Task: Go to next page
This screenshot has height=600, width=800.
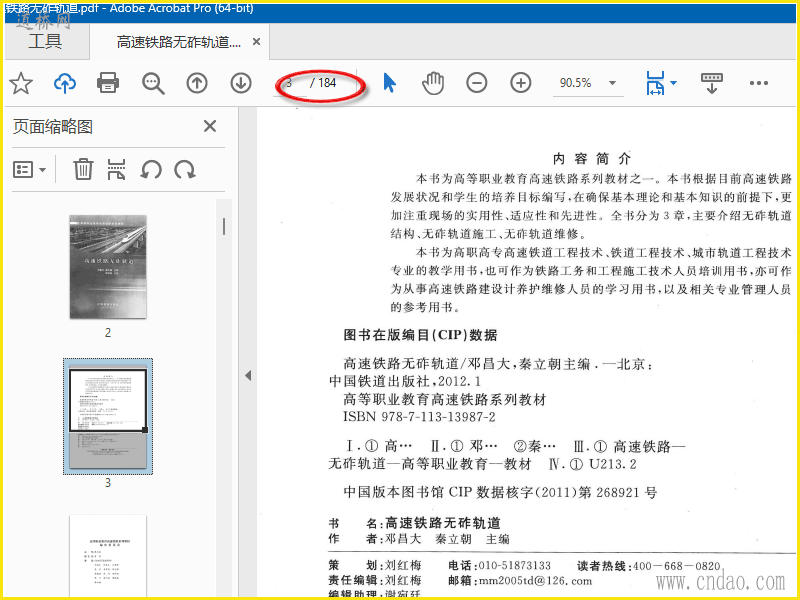Action: 241,83
